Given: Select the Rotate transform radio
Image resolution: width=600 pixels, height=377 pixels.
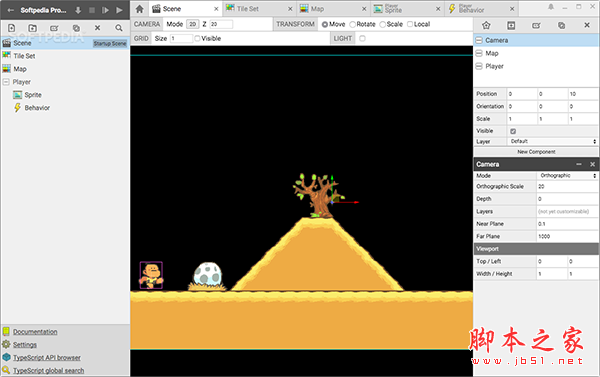Looking at the screenshot, I should point(352,24).
